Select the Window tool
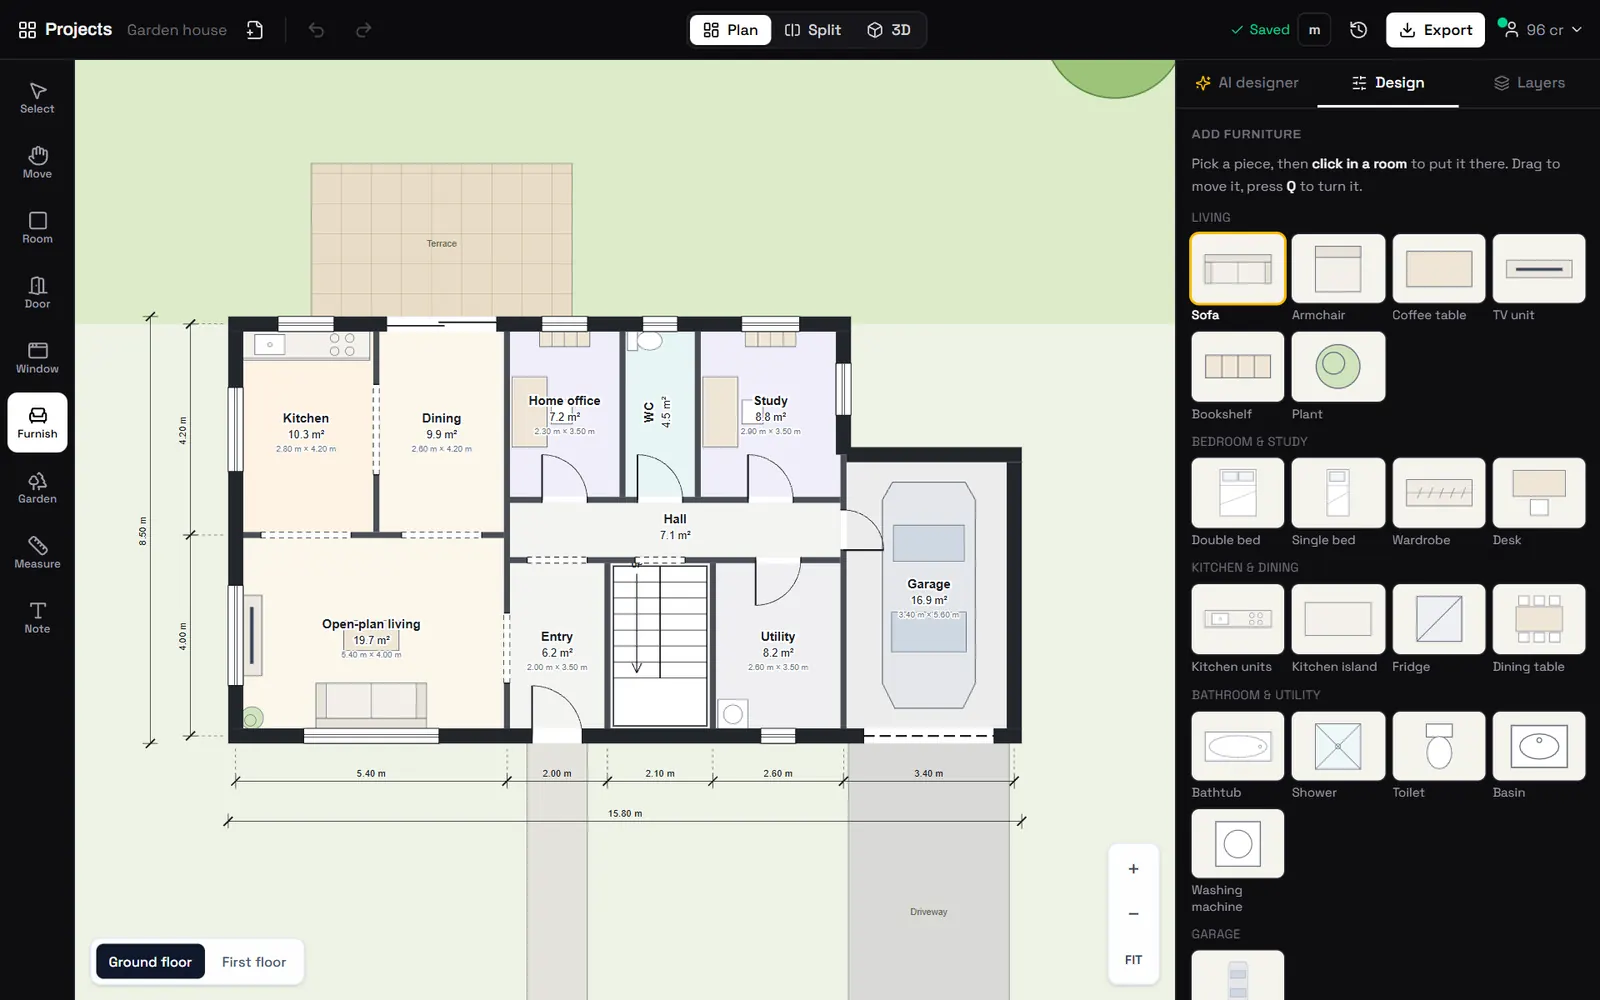1600x1000 pixels. pyautogui.click(x=37, y=358)
